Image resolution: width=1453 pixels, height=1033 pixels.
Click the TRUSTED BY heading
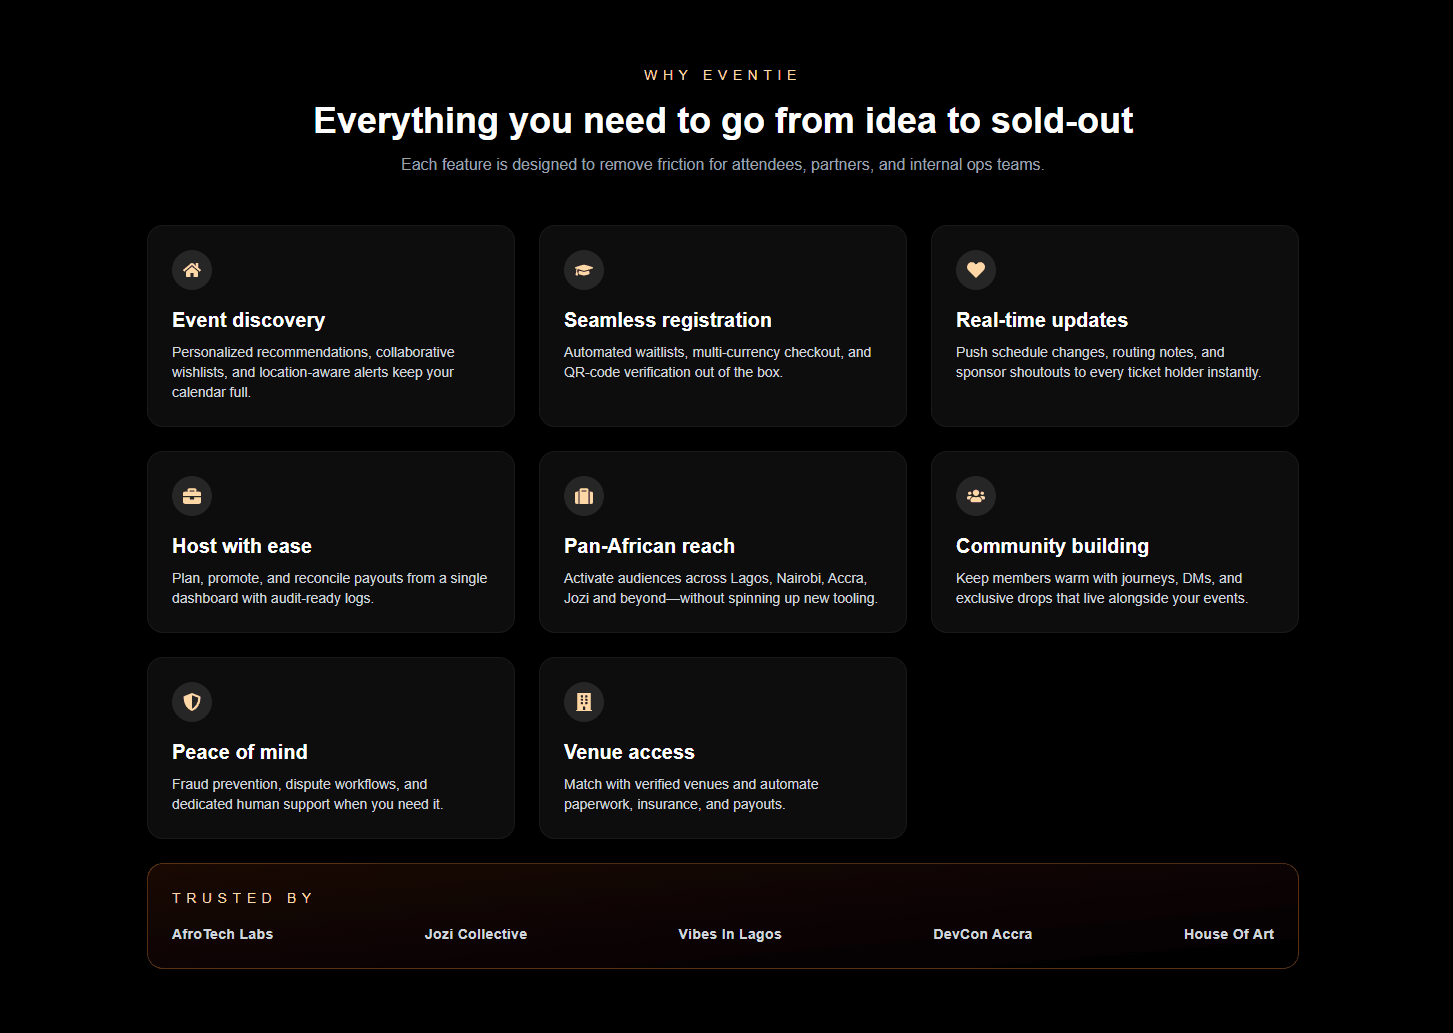[242, 898]
